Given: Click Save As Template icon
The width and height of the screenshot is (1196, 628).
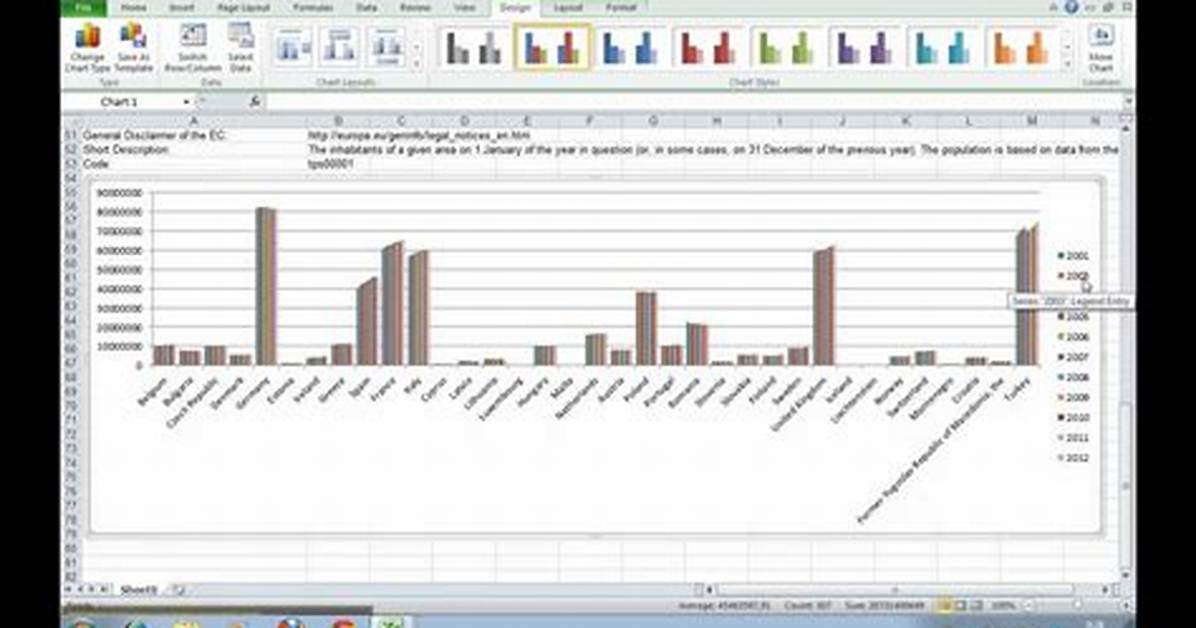Looking at the screenshot, I should click(133, 48).
